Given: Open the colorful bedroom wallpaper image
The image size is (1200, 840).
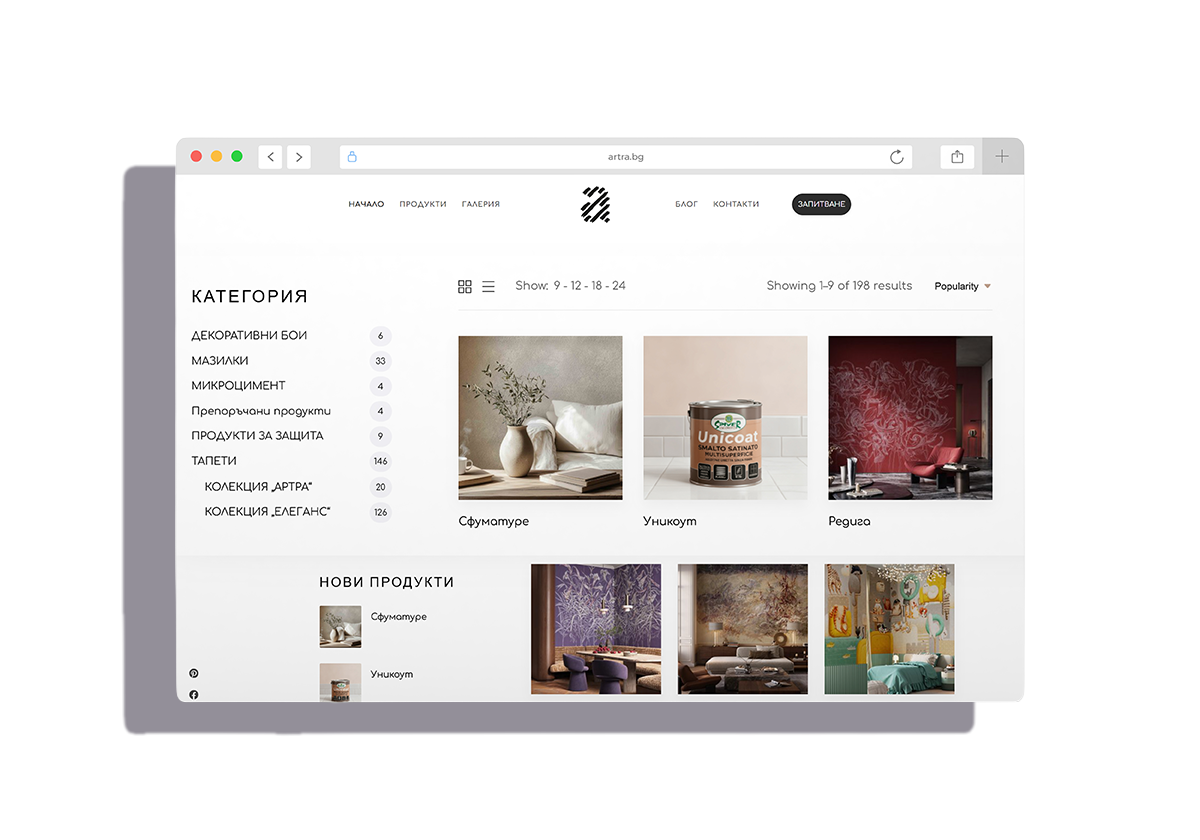Looking at the screenshot, I should [890, 629].
